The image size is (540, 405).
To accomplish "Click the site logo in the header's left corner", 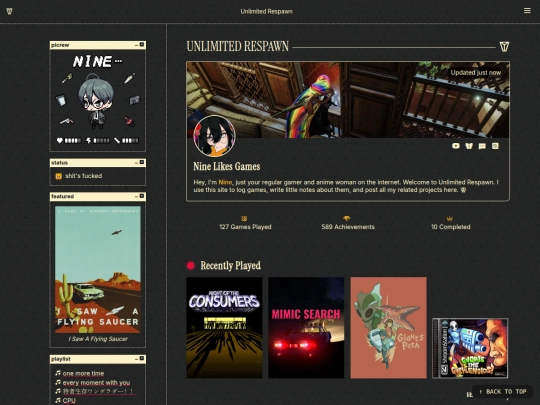I will (9, 11).
